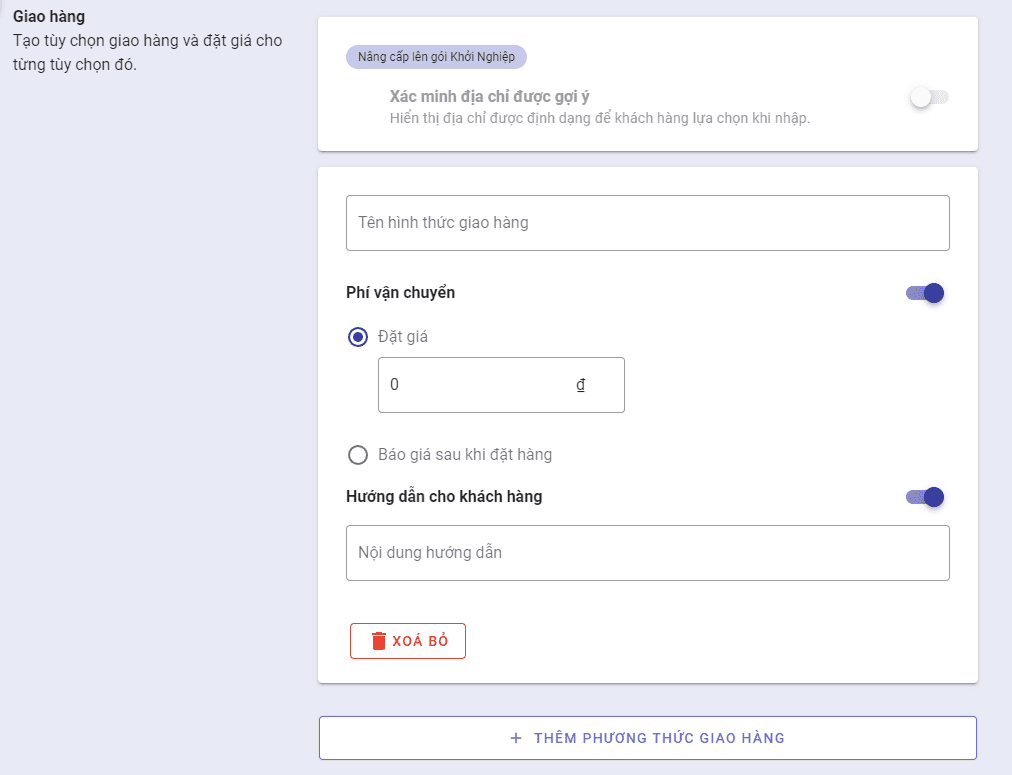1012x775 pixels.
Task: Click the plus icon for adding delivery method
Action: 516,738
